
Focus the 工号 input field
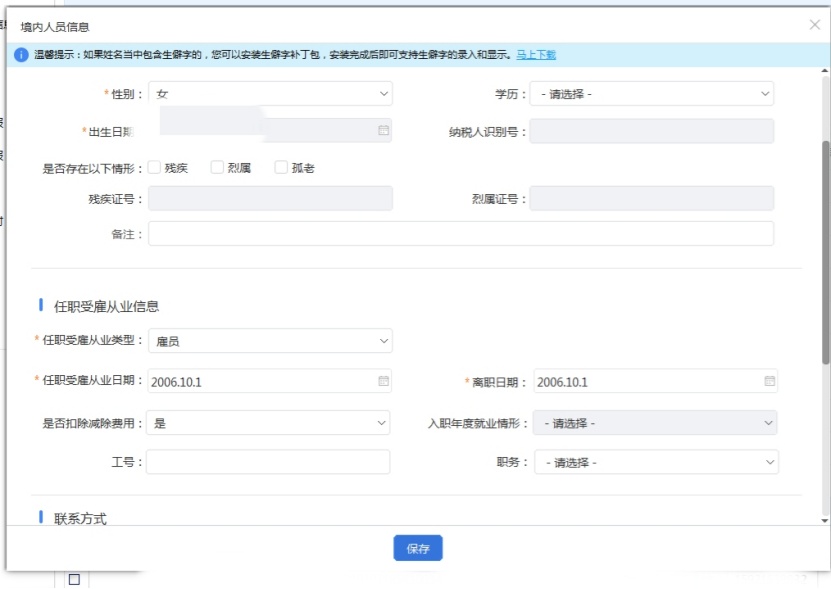point(268,462)
